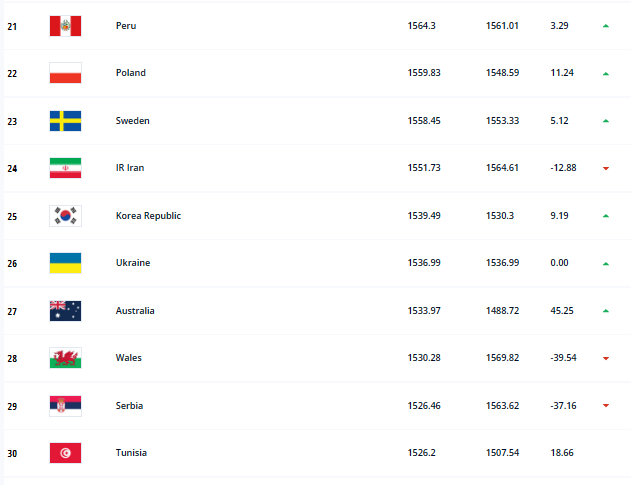Click the Sweden flag icon

point(65,121)
